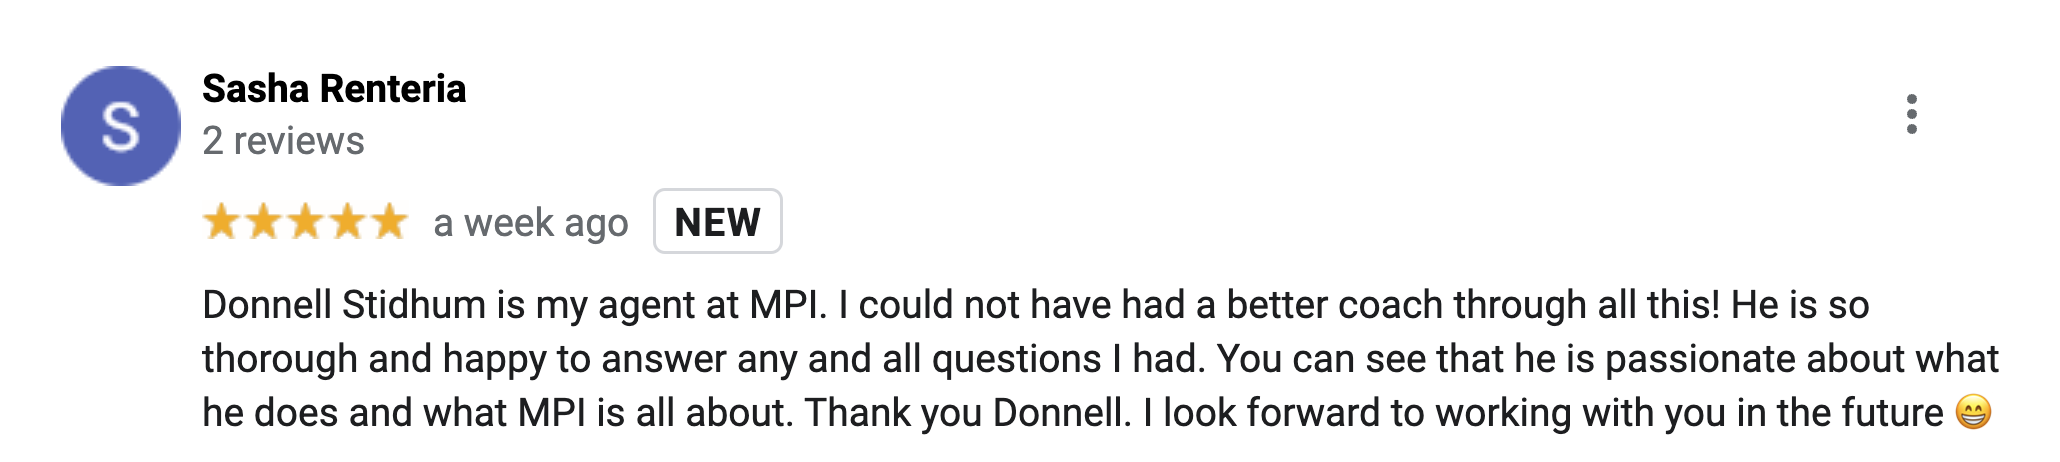
Task: Click 'passionate about what' in the review
Action: [1802, 359]
